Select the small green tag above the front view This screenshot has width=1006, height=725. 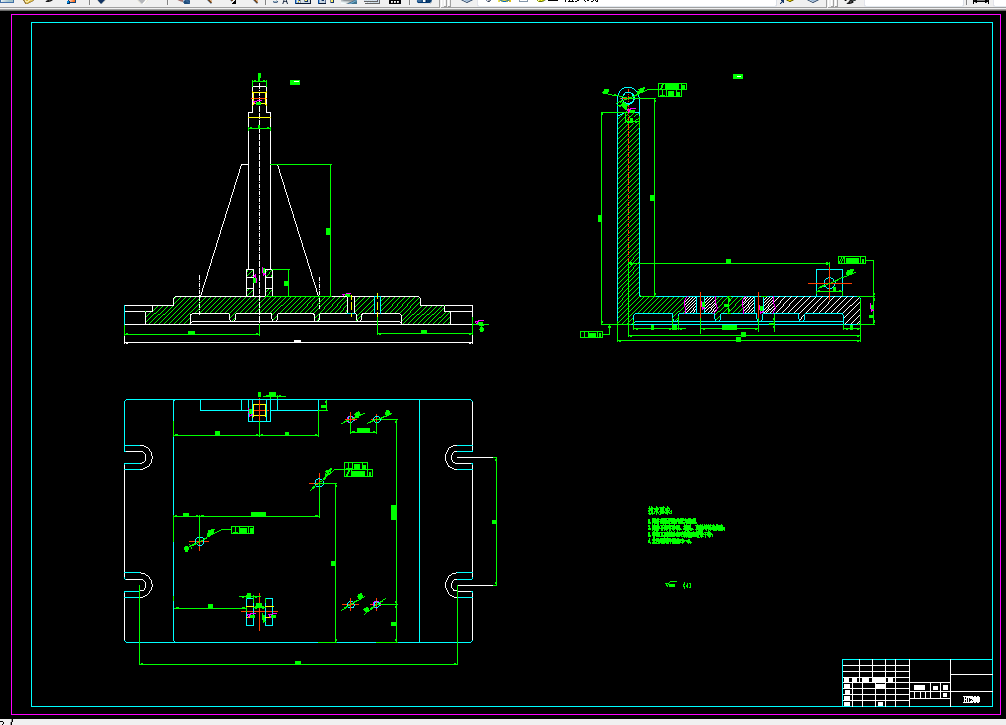(295, 82)
